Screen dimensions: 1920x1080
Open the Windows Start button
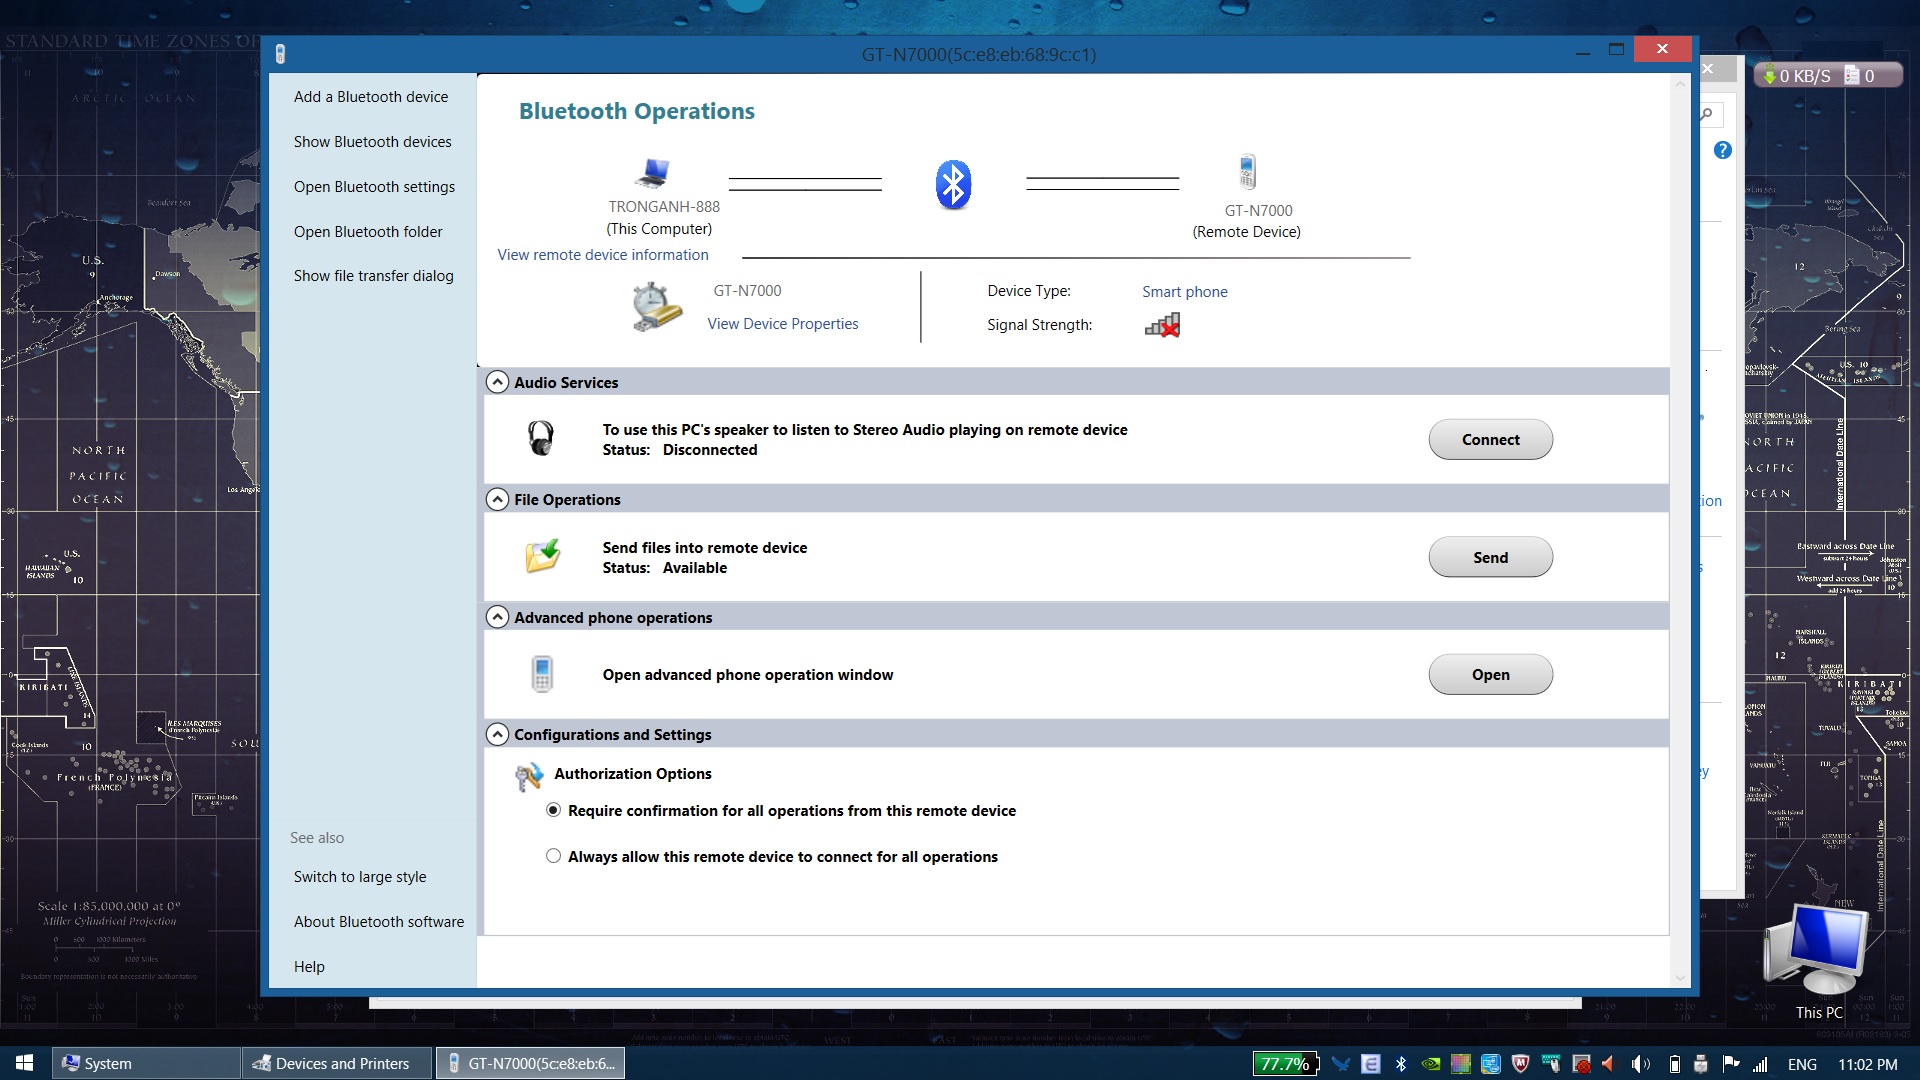click(x=25, y=1063)
